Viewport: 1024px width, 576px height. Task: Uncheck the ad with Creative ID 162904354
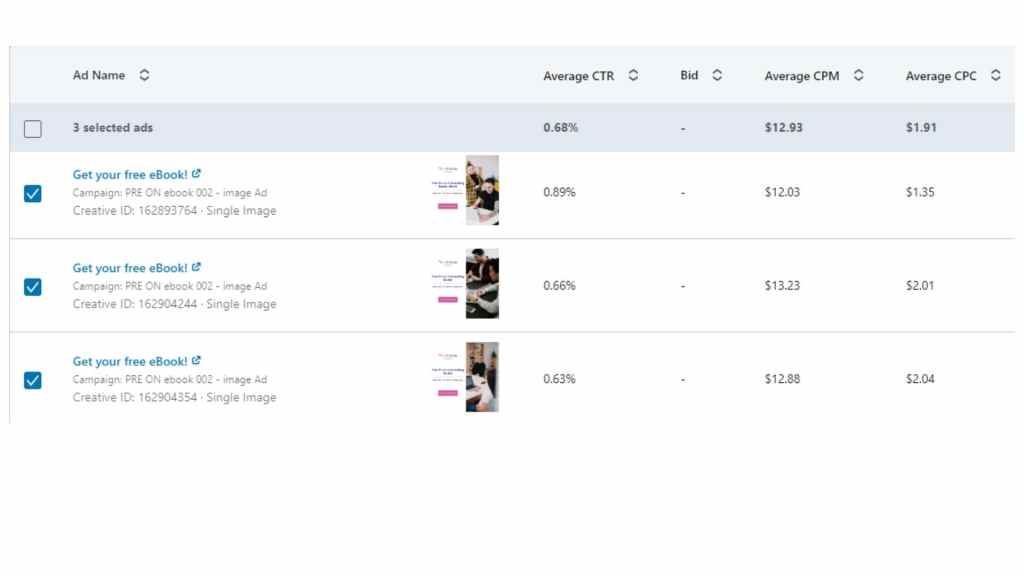click(x=33, y=380)
